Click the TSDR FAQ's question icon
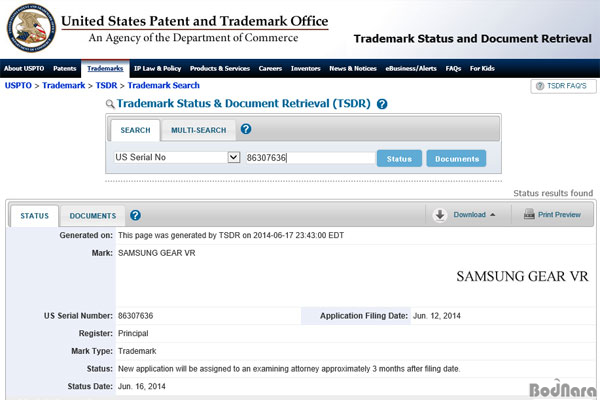Viewport: 600px width, 400px height. (540, 86)
